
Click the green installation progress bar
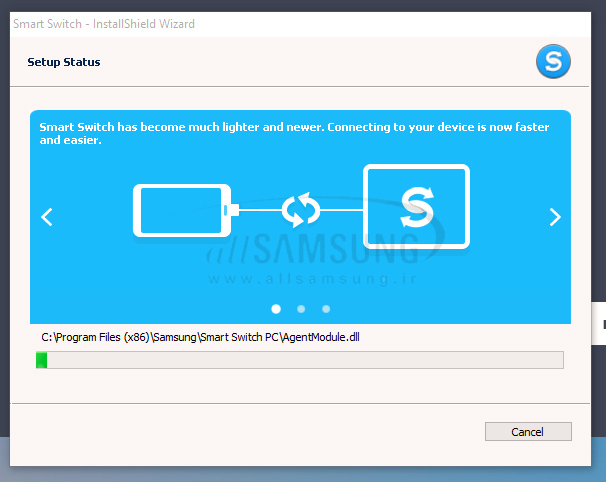click(x=300, y=360)
